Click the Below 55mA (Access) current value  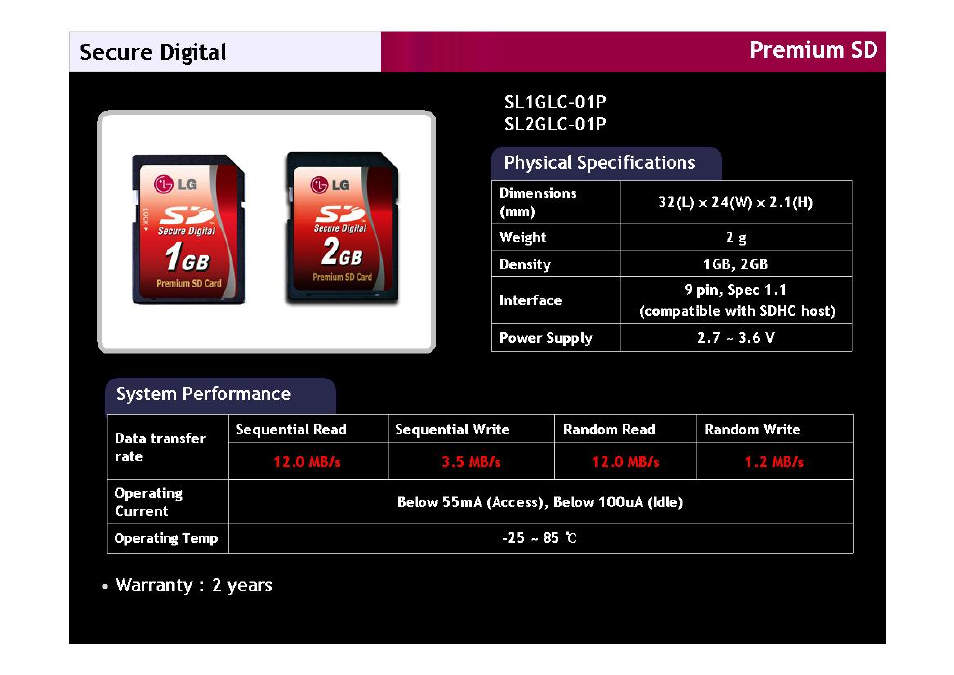pos(540,502)
